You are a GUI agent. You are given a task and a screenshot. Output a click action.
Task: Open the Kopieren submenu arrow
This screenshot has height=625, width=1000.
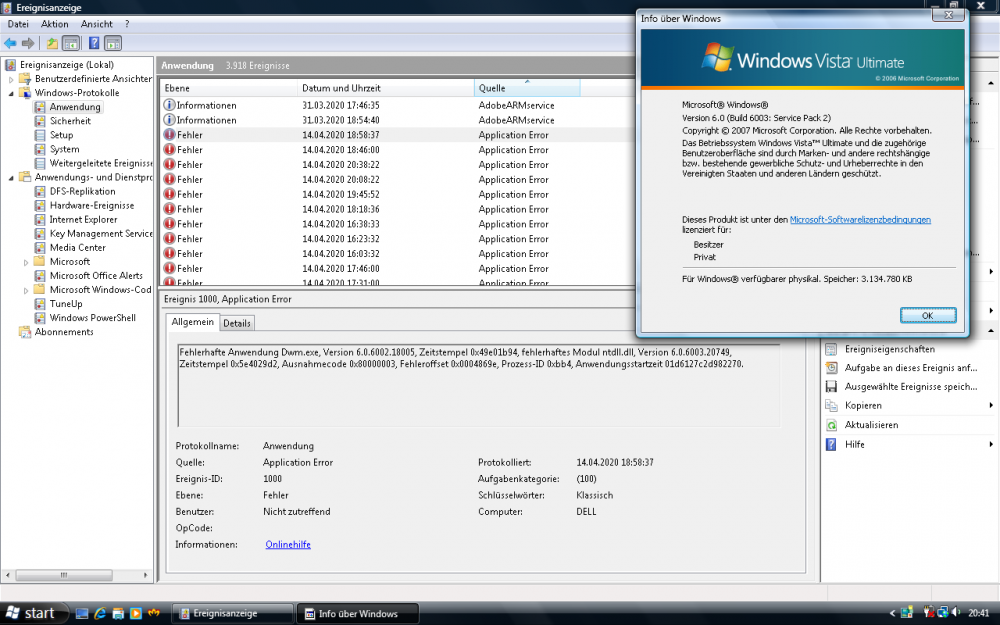tap(991, 406)
